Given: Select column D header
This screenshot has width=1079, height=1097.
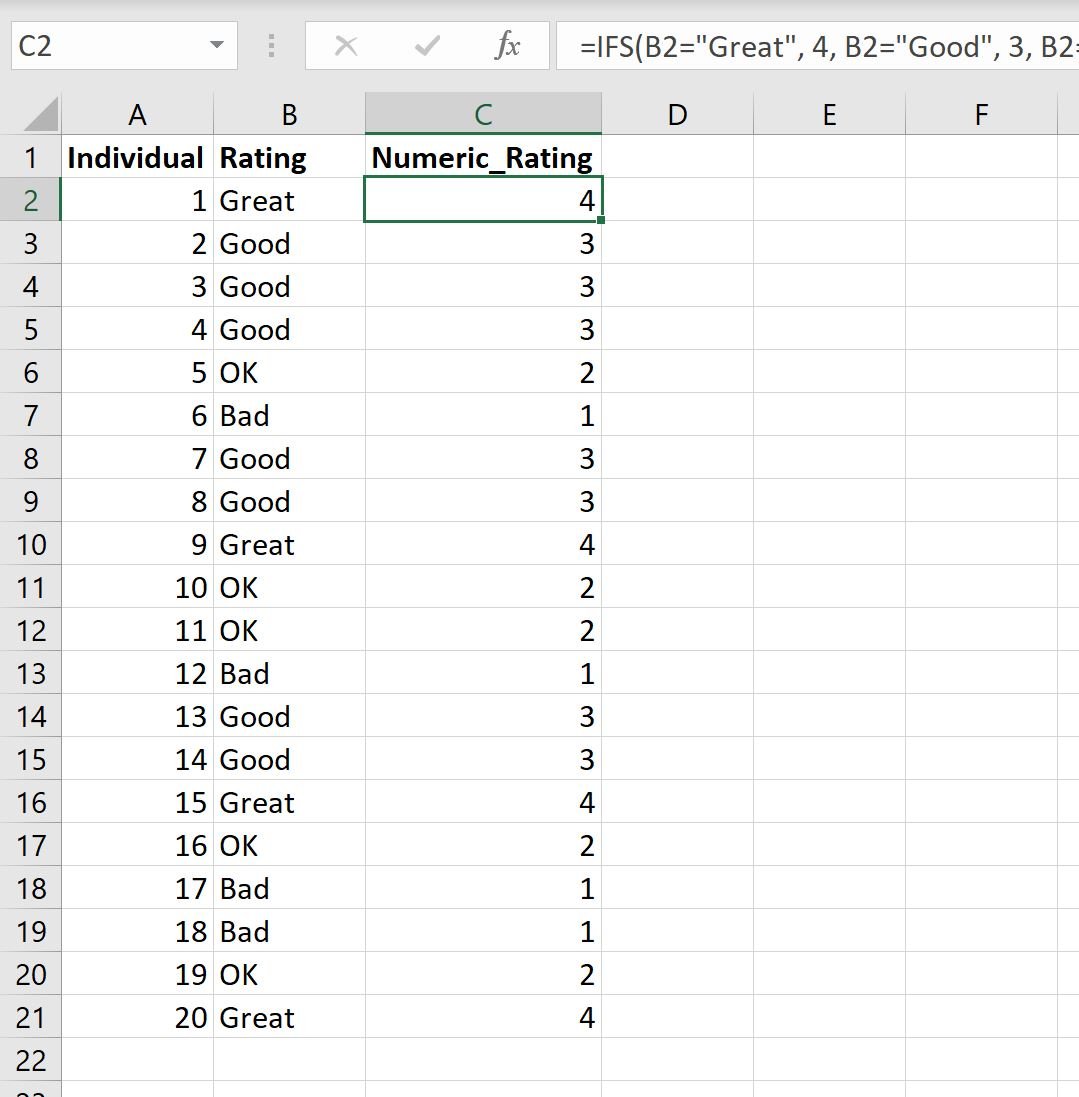Looking at the screenshot, I should tap(677, 114).
